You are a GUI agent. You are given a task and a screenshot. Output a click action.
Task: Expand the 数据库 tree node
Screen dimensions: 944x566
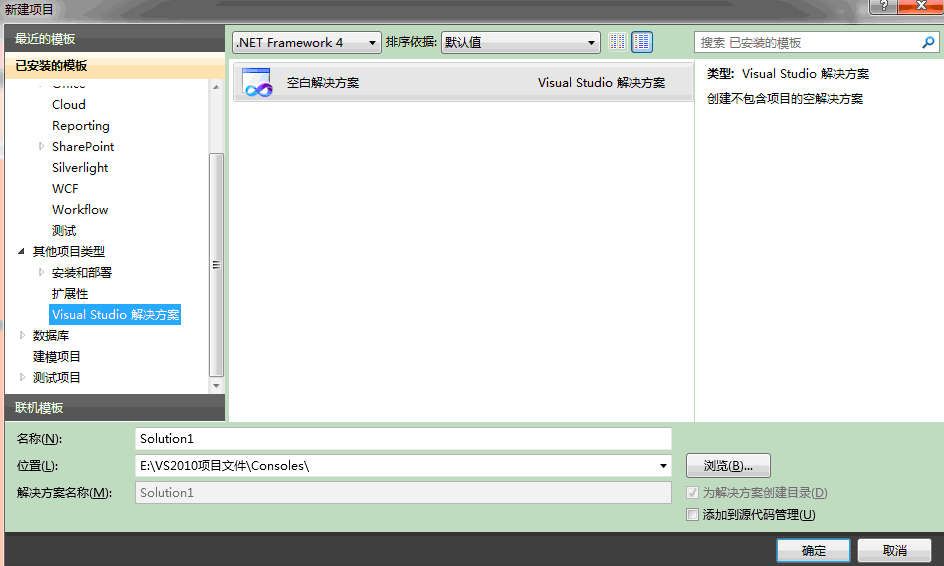[x=22, y=335]
